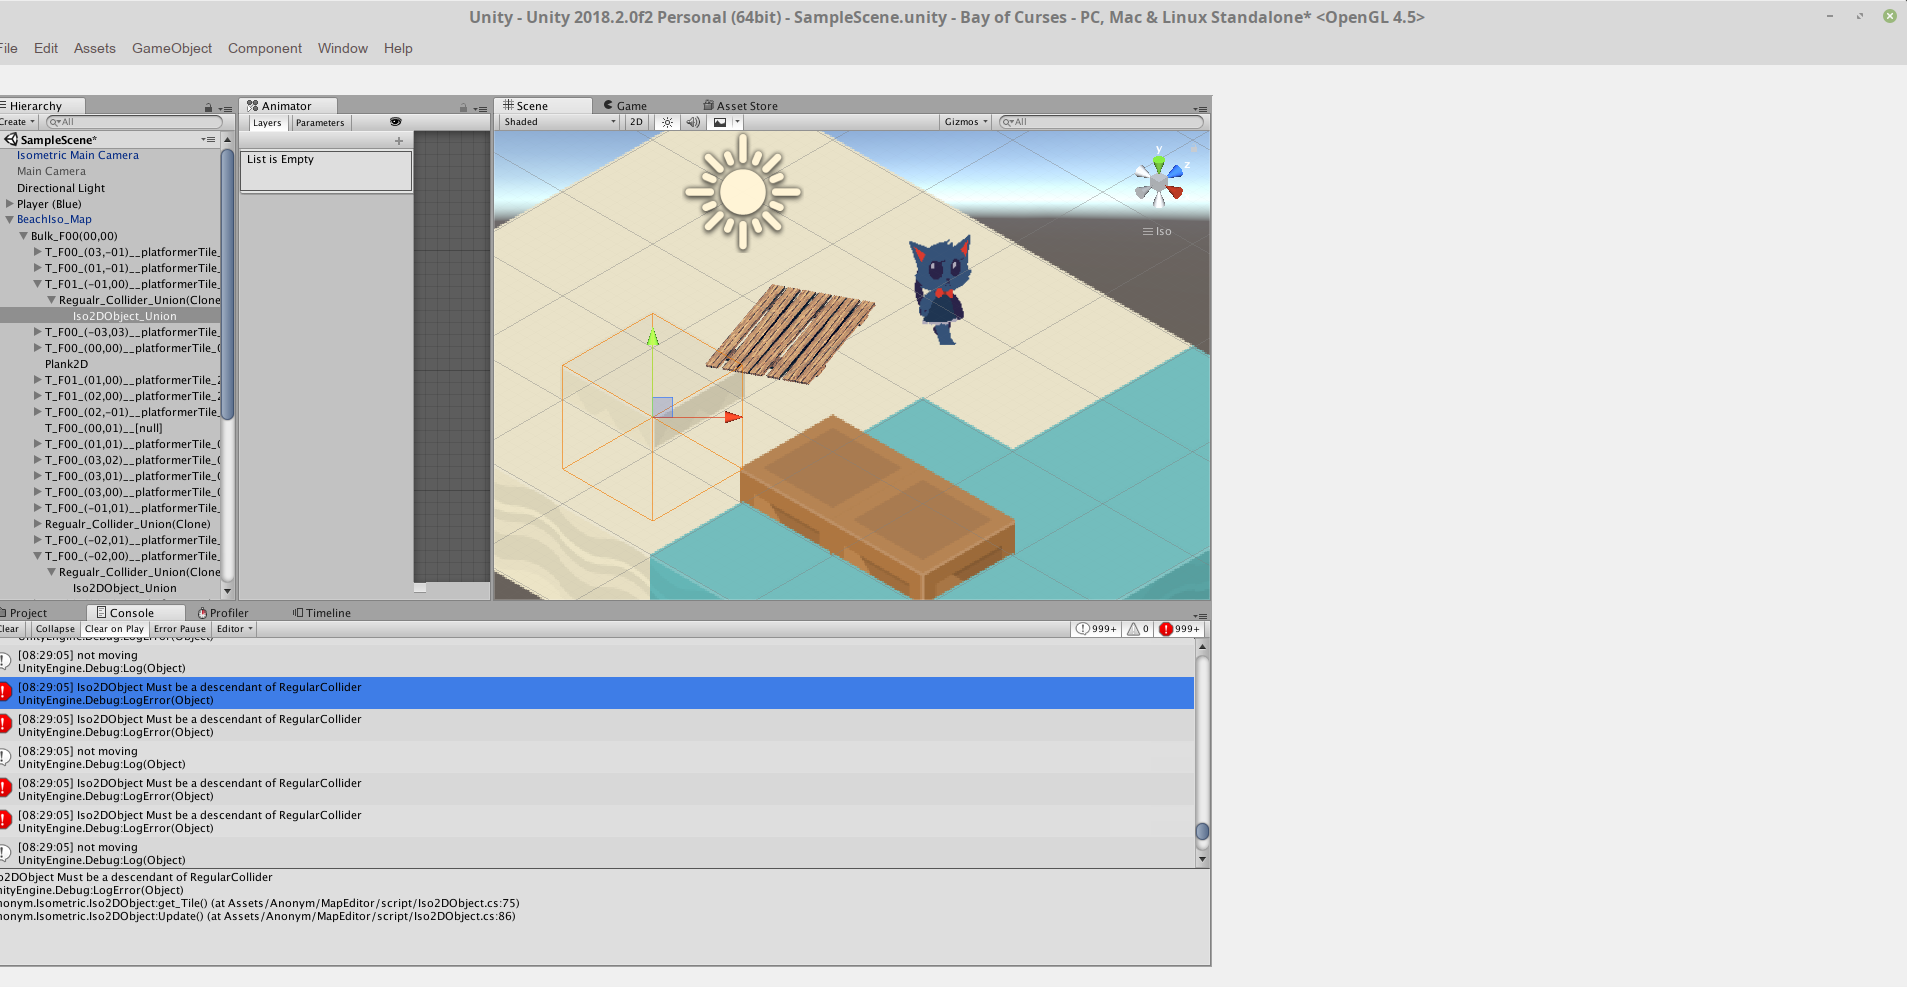Screen dimensions: 1907x987
Task: Open Animator panel options menu
Action: 480,108
